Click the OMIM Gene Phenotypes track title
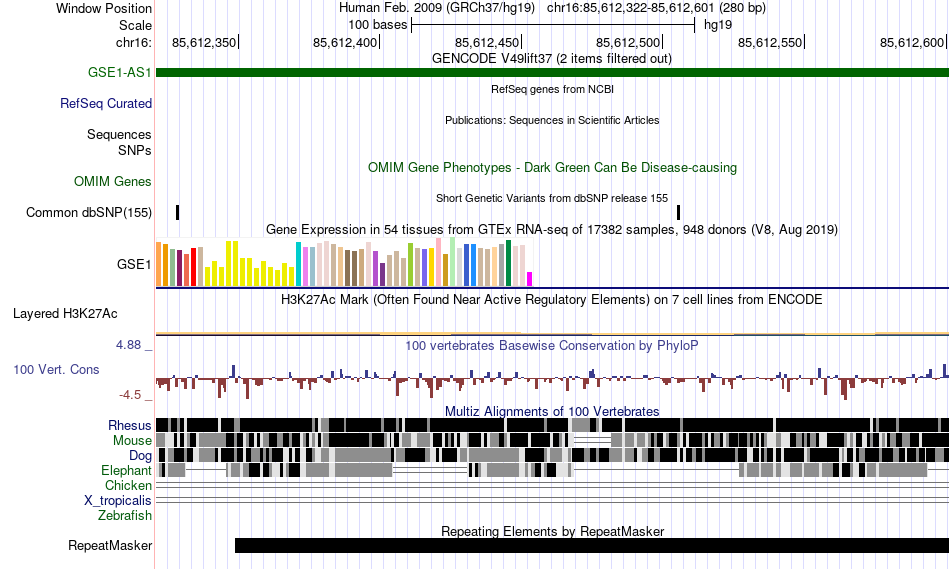Viewport: 950px width, 569px height. (553, 168)
